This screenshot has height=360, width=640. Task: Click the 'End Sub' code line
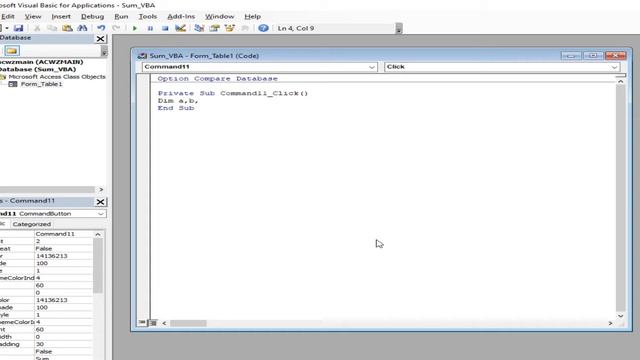(x=176, y=108)
